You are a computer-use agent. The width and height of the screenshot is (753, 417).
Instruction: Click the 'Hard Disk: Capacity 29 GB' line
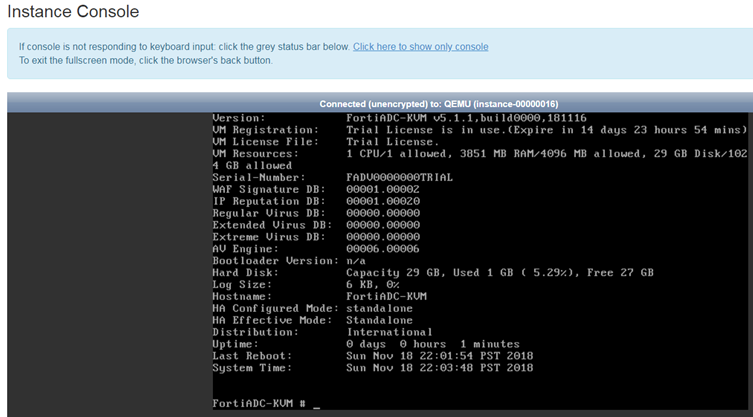click(x=433, y=272)
